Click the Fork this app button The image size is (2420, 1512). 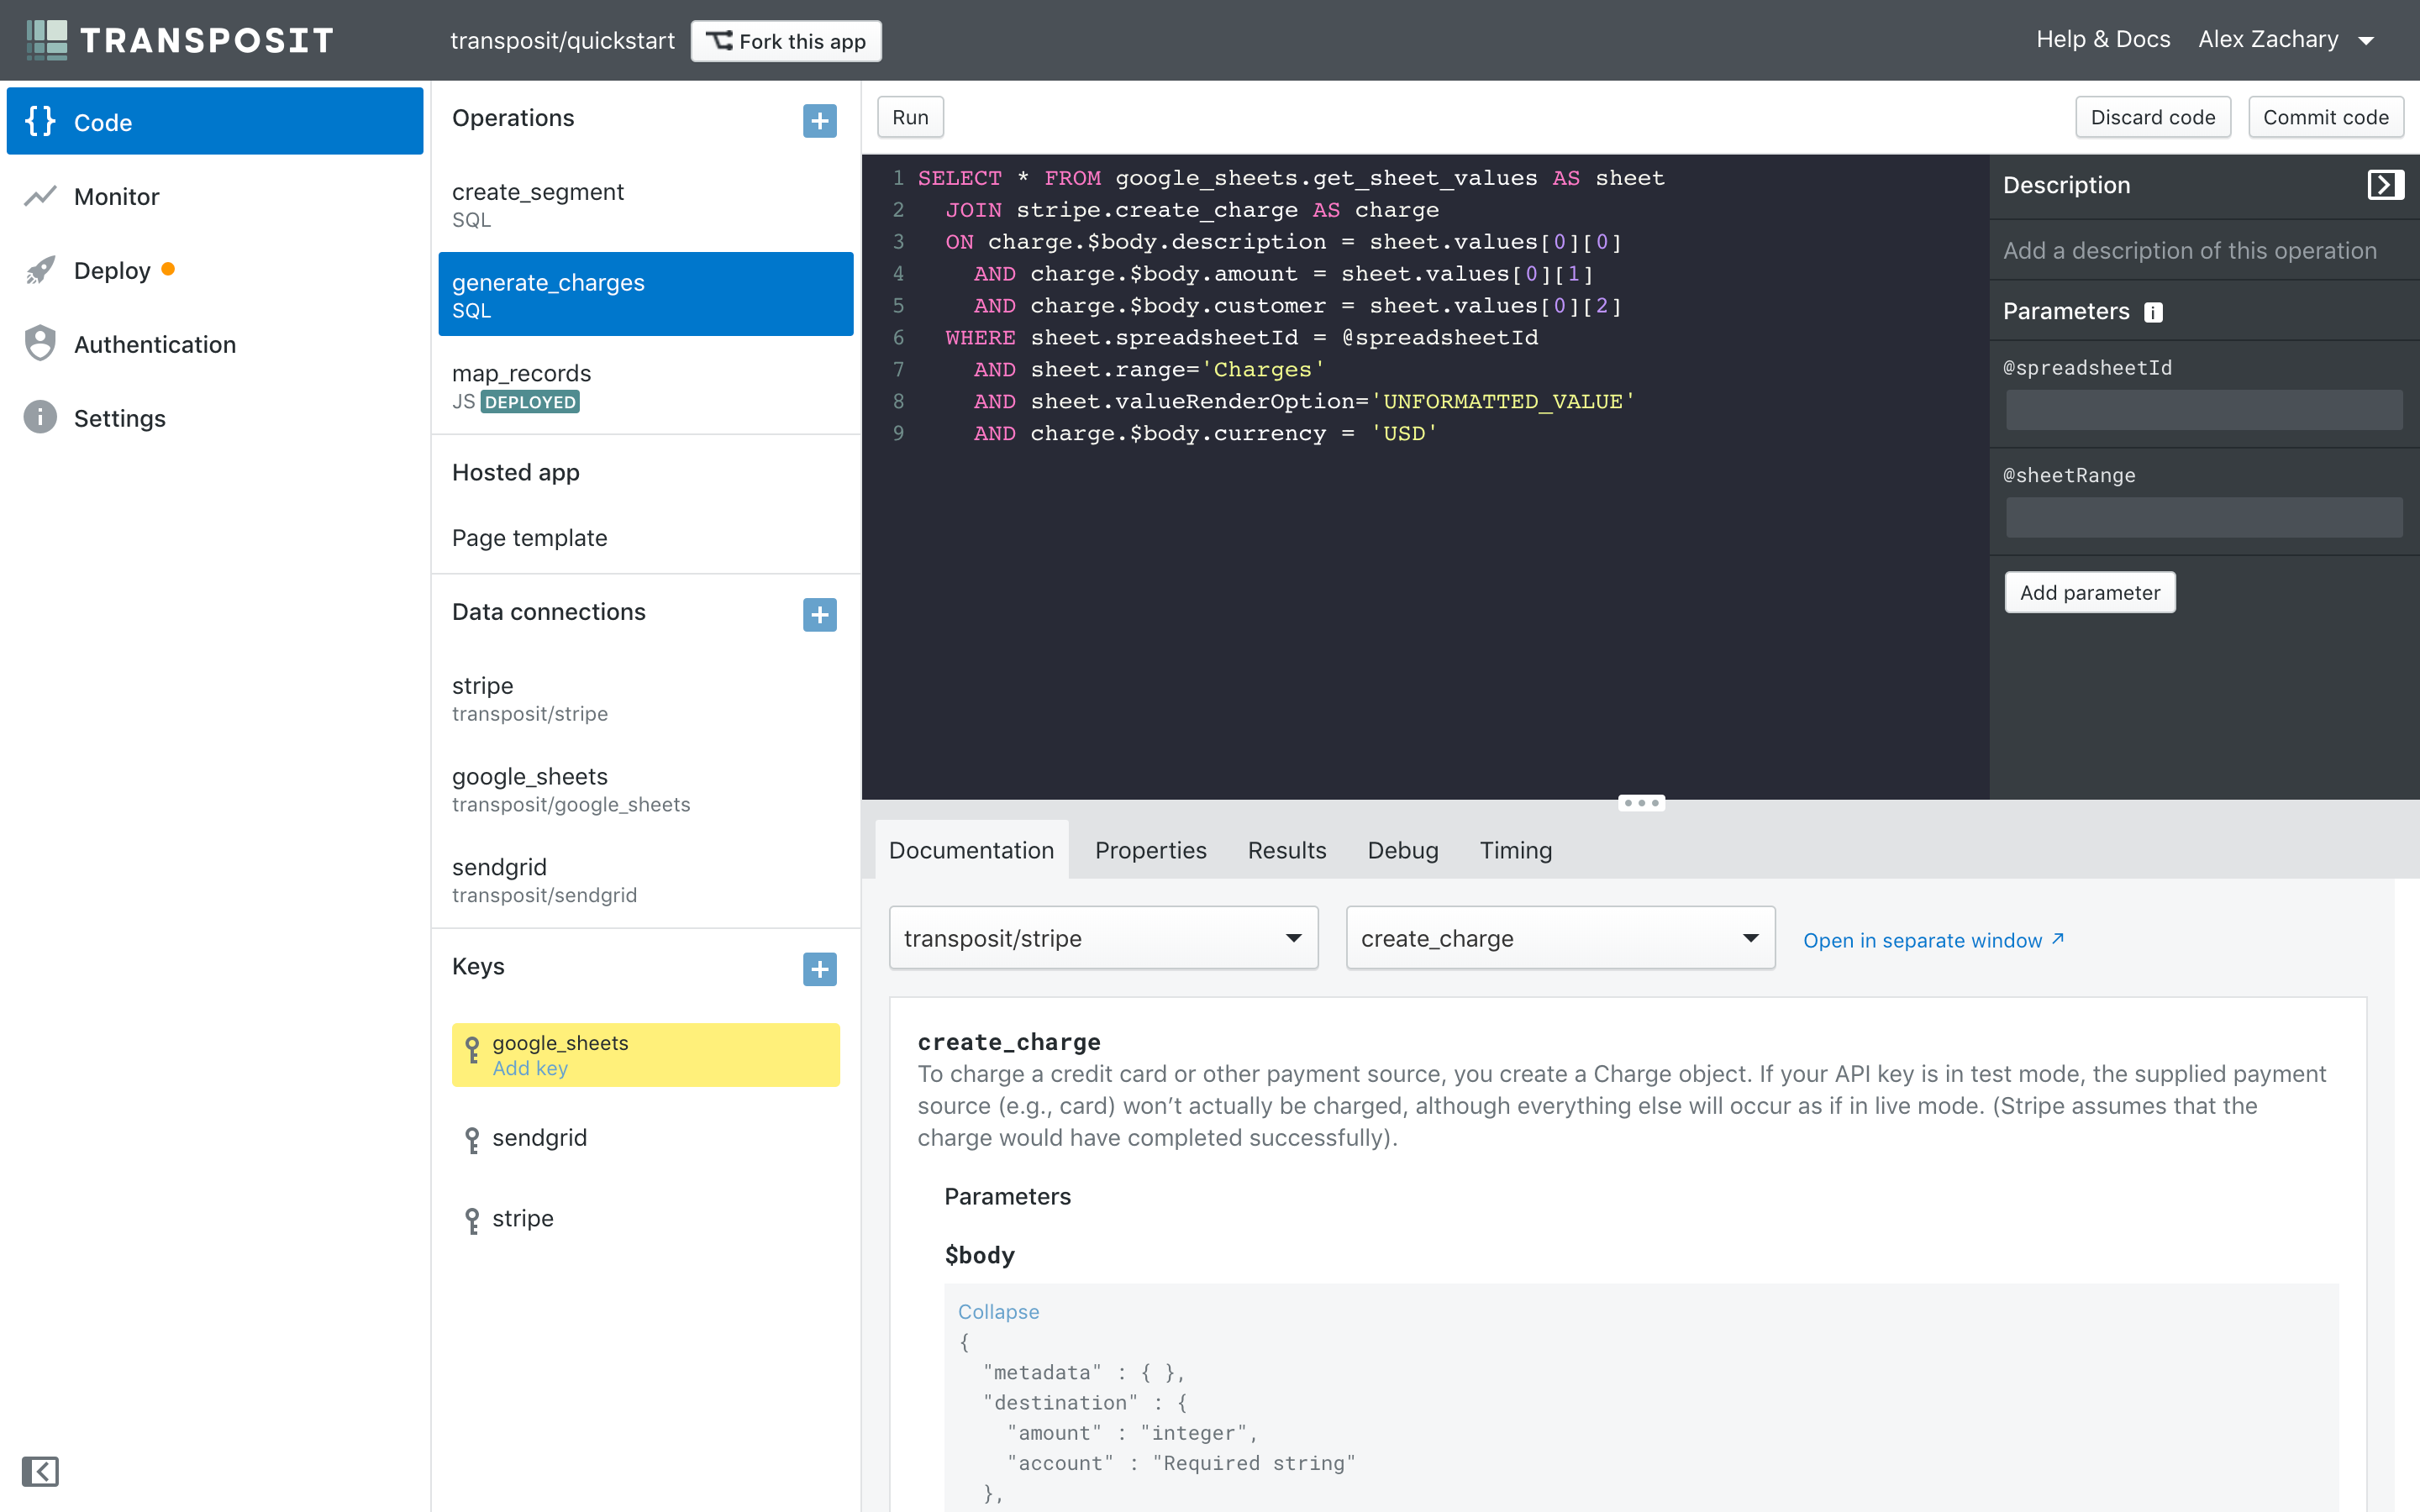786,41
